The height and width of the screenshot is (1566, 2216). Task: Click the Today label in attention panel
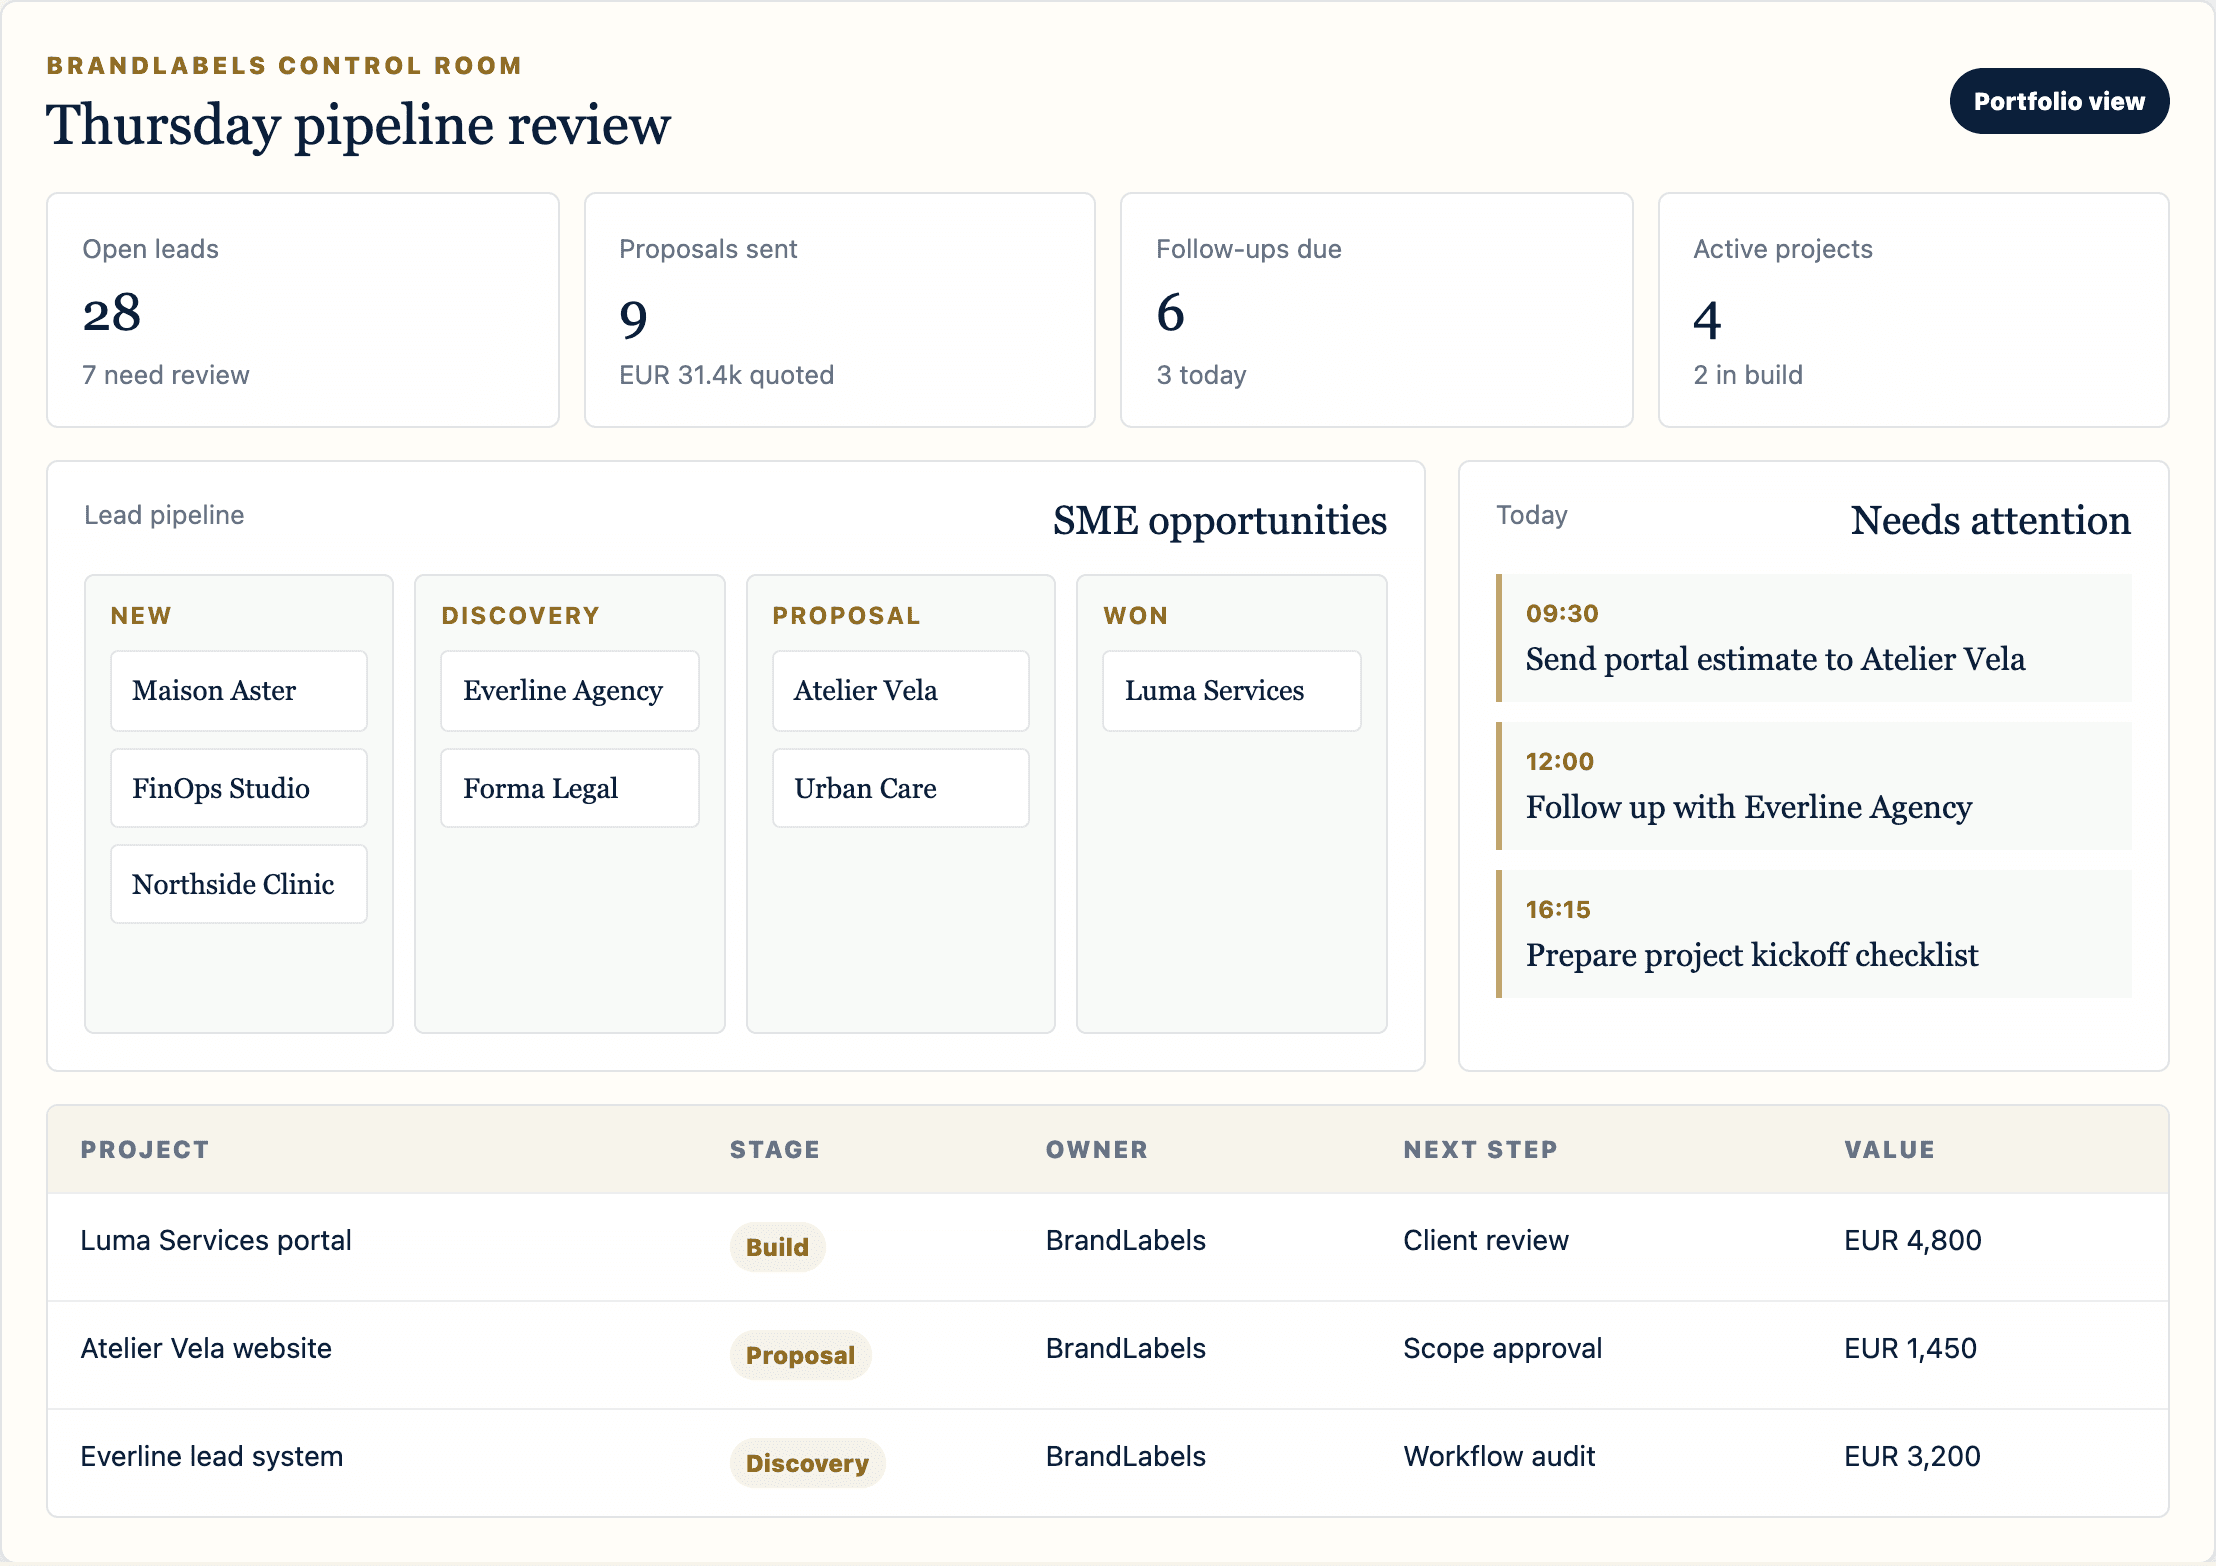point(1532,515)
